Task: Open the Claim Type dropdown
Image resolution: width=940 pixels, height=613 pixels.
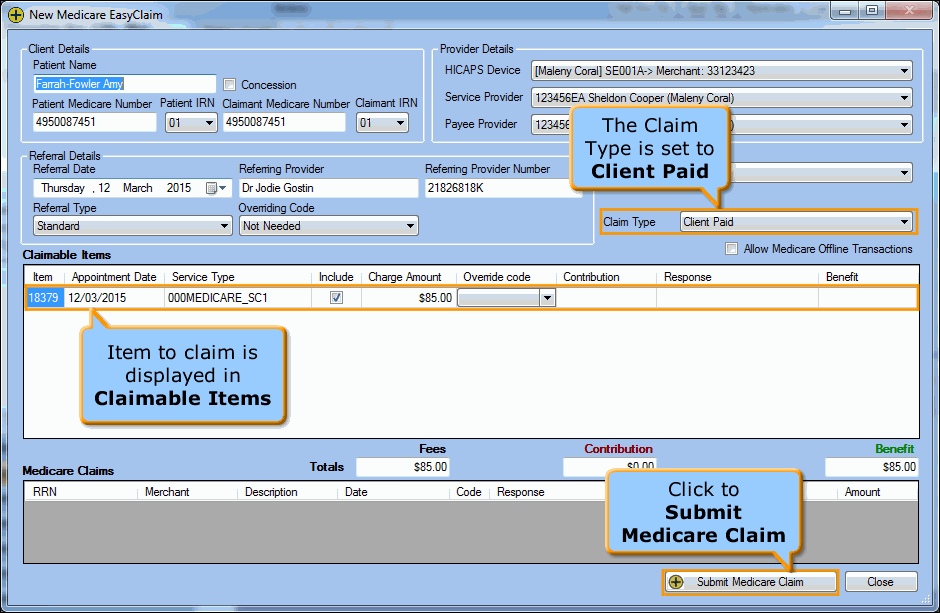Action: tap(906, 221)
